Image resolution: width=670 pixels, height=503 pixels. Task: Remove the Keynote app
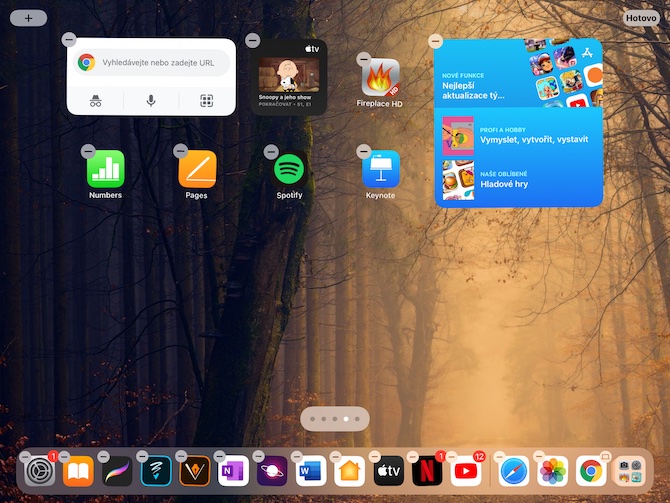point(364,151)
